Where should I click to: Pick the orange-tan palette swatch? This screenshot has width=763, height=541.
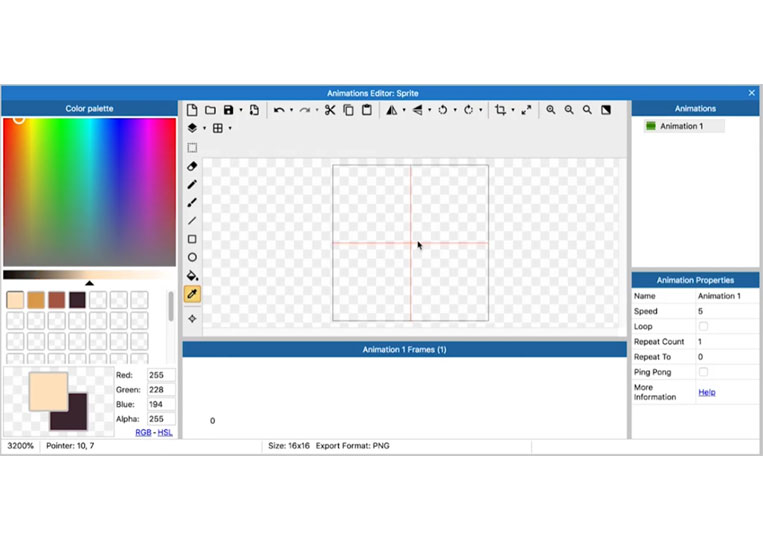click(x=36, y=300)
